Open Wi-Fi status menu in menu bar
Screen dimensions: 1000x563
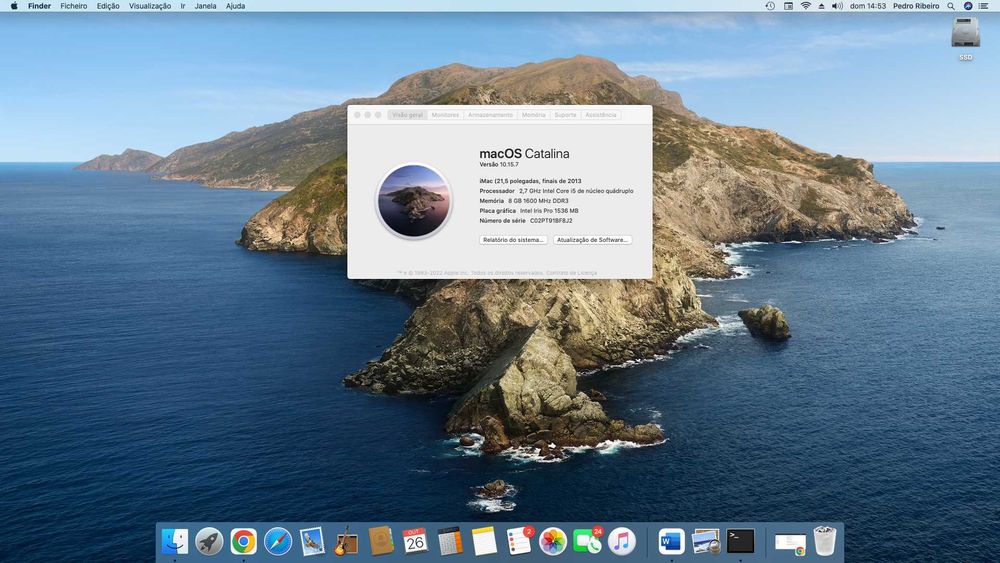[x=805, y=6]
